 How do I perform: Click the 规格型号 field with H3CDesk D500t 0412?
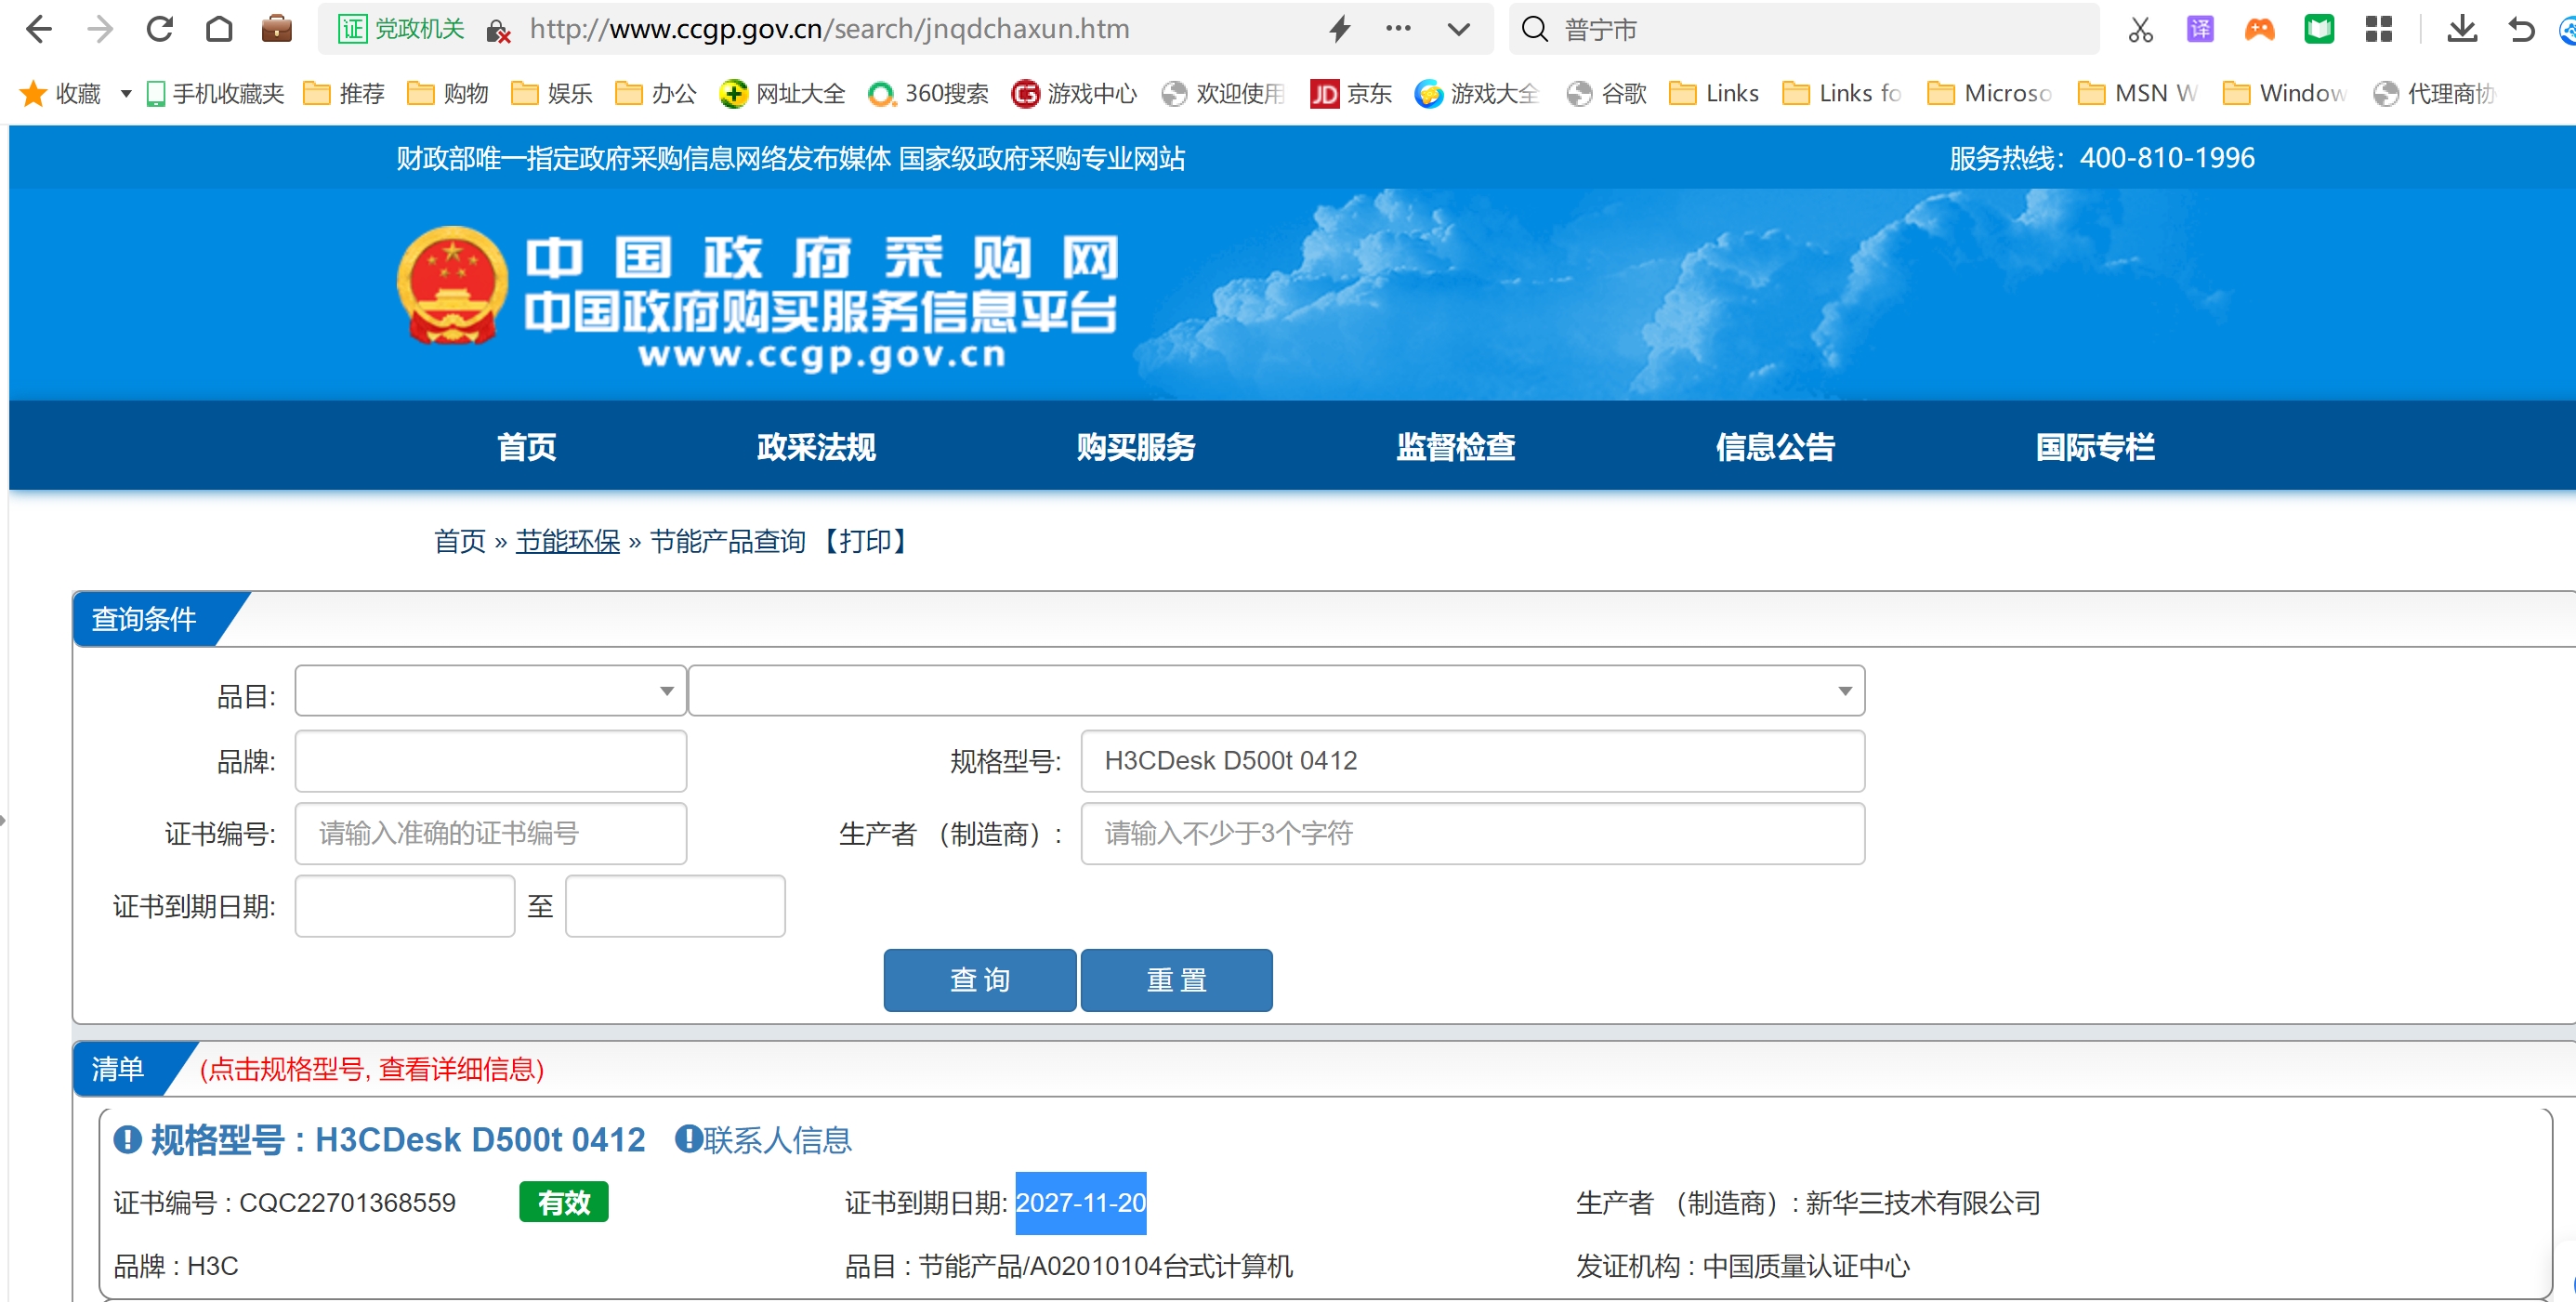1472,761
